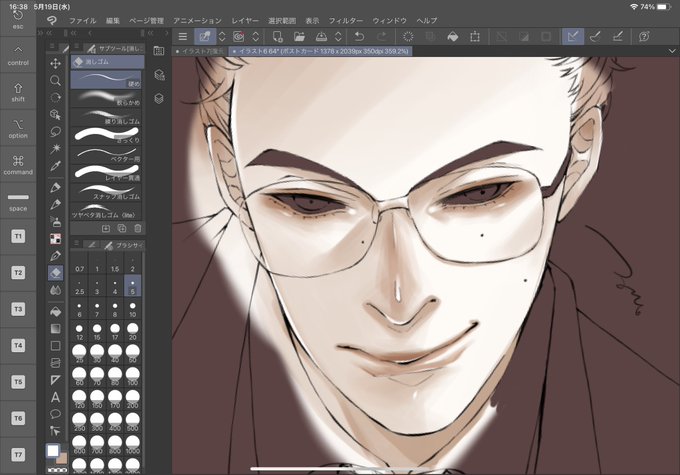This screenshot has height=475, width=680.
Task: Select the Zoom magnifier tool
Action: point(55,81)
